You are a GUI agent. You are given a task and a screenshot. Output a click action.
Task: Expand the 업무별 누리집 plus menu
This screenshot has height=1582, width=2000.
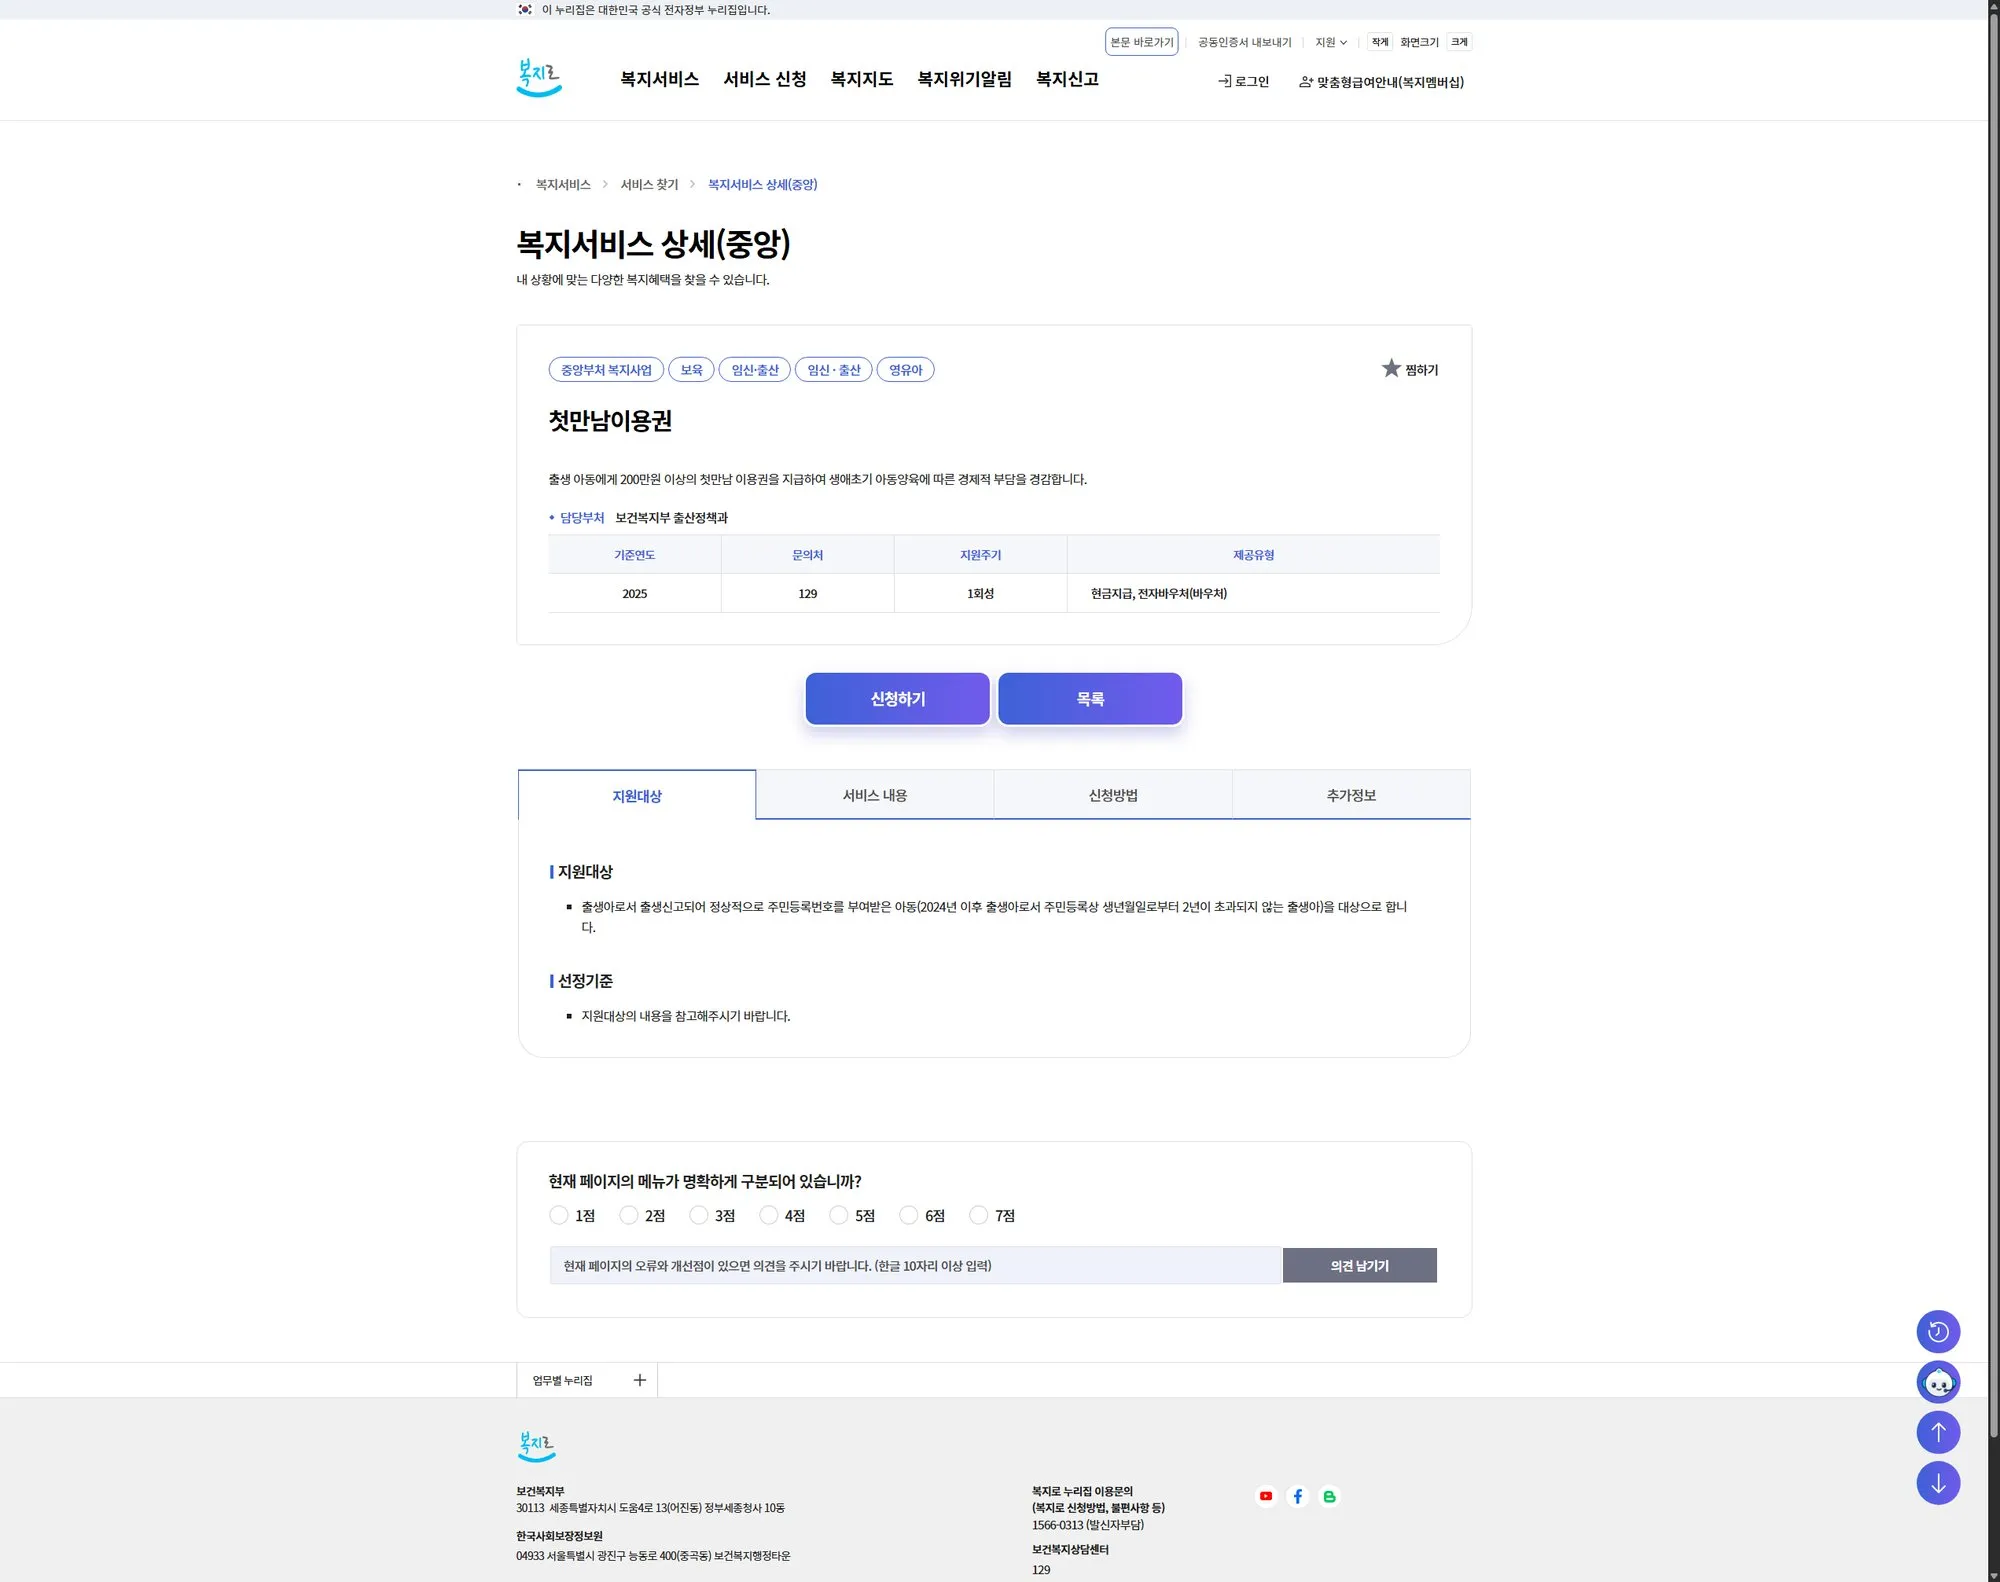640,1380
